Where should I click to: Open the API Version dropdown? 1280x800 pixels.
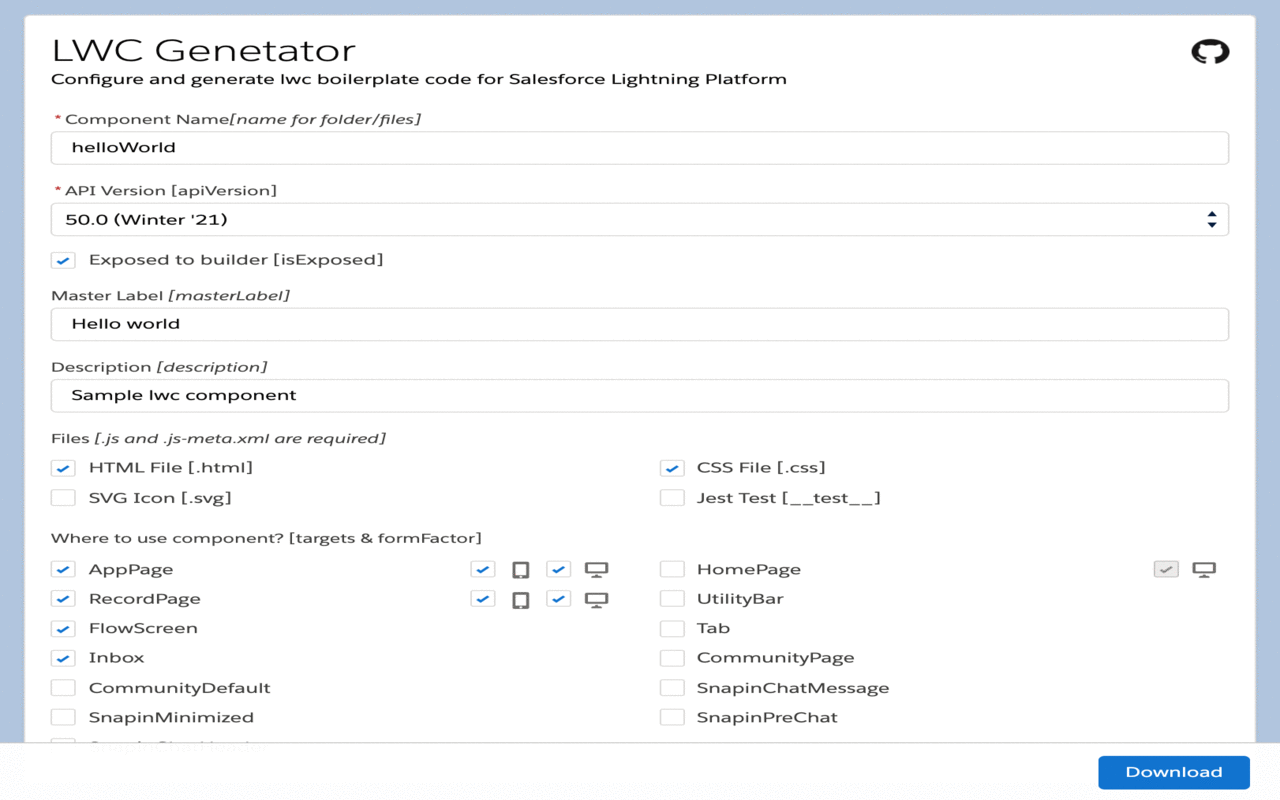point(640,220)
